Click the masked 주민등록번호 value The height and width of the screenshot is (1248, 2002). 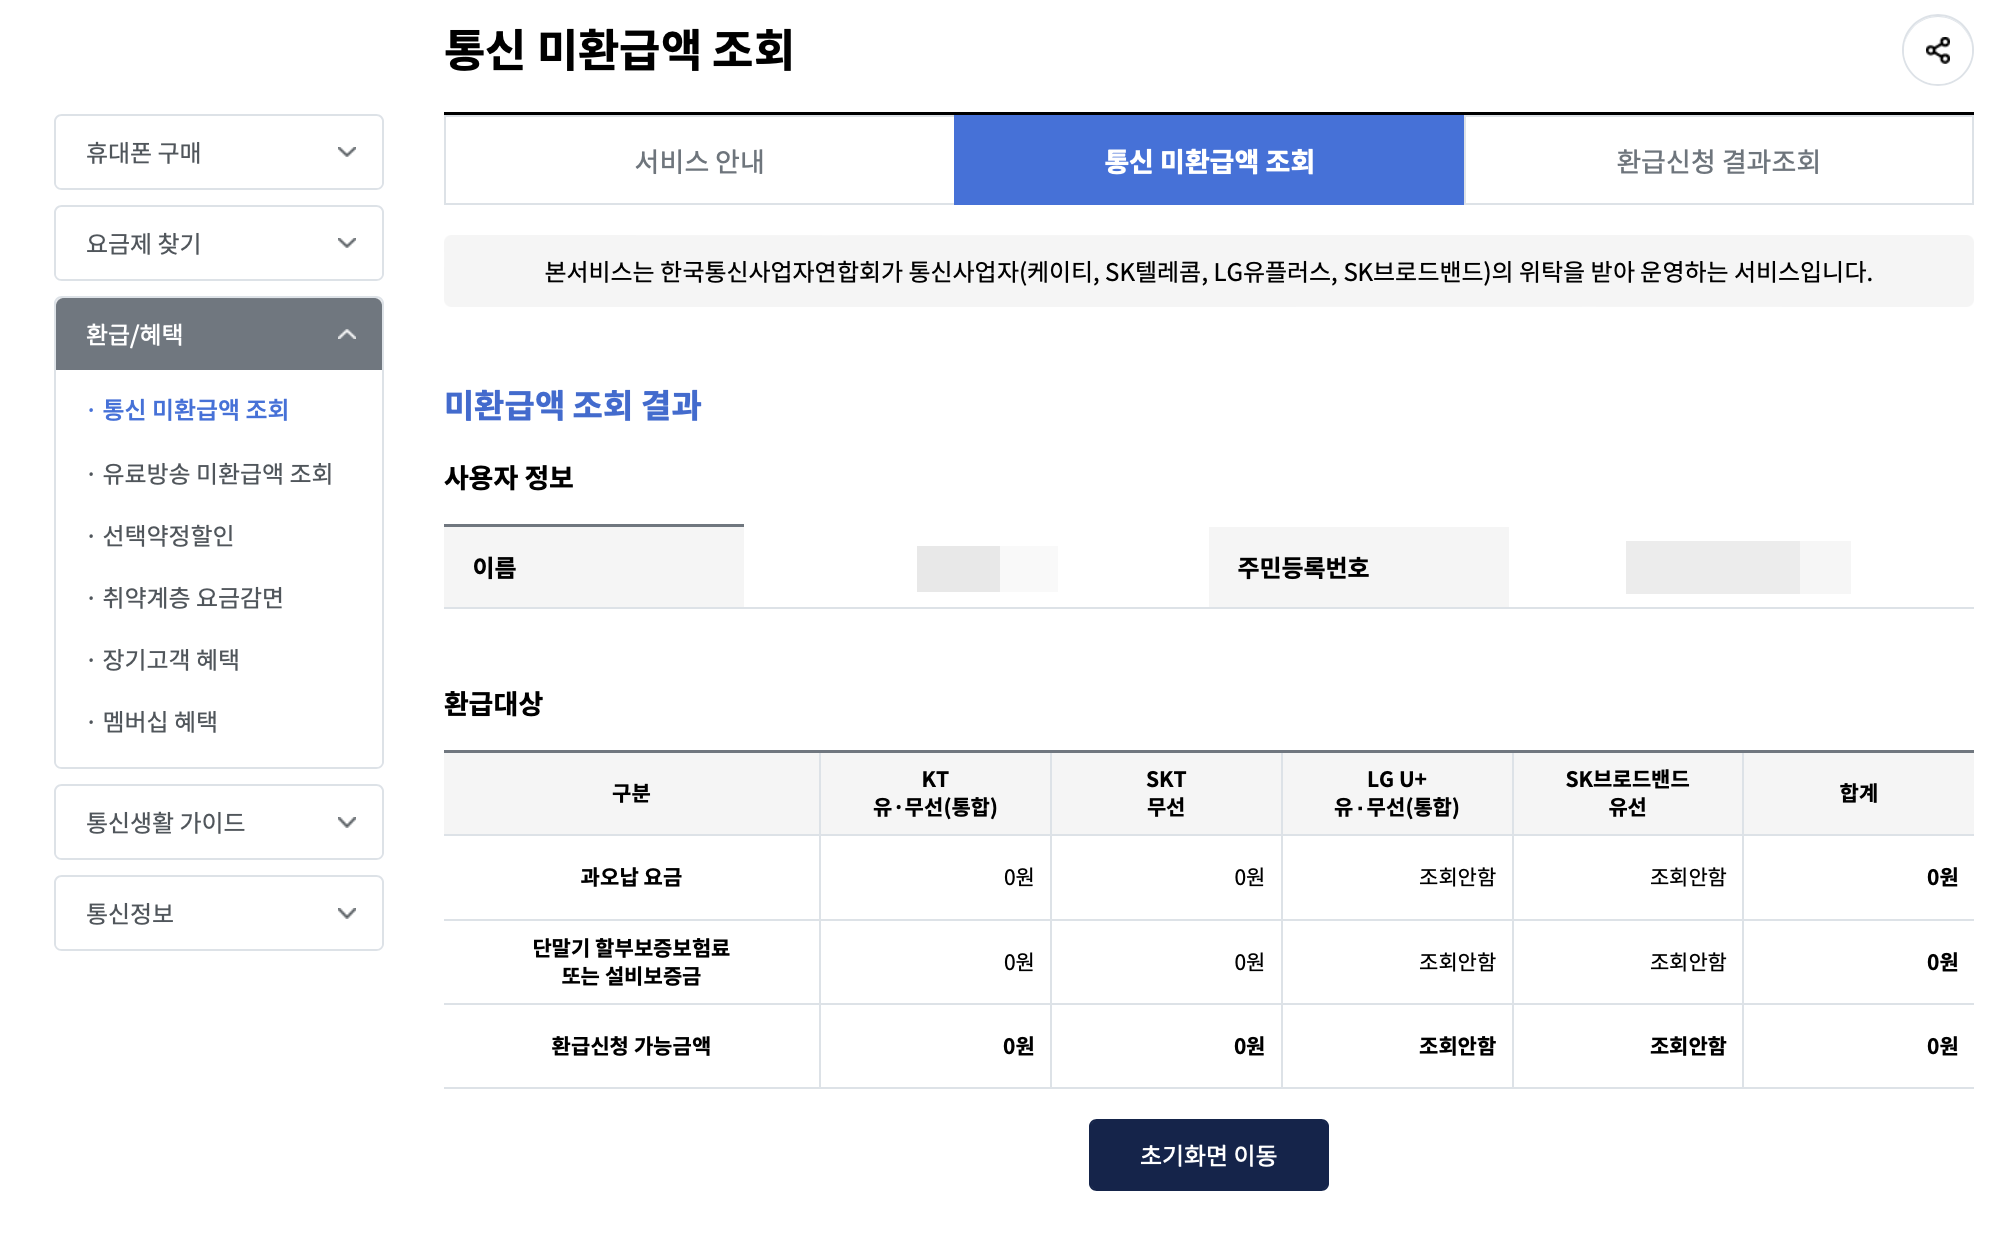click(x=1737, y=566)
